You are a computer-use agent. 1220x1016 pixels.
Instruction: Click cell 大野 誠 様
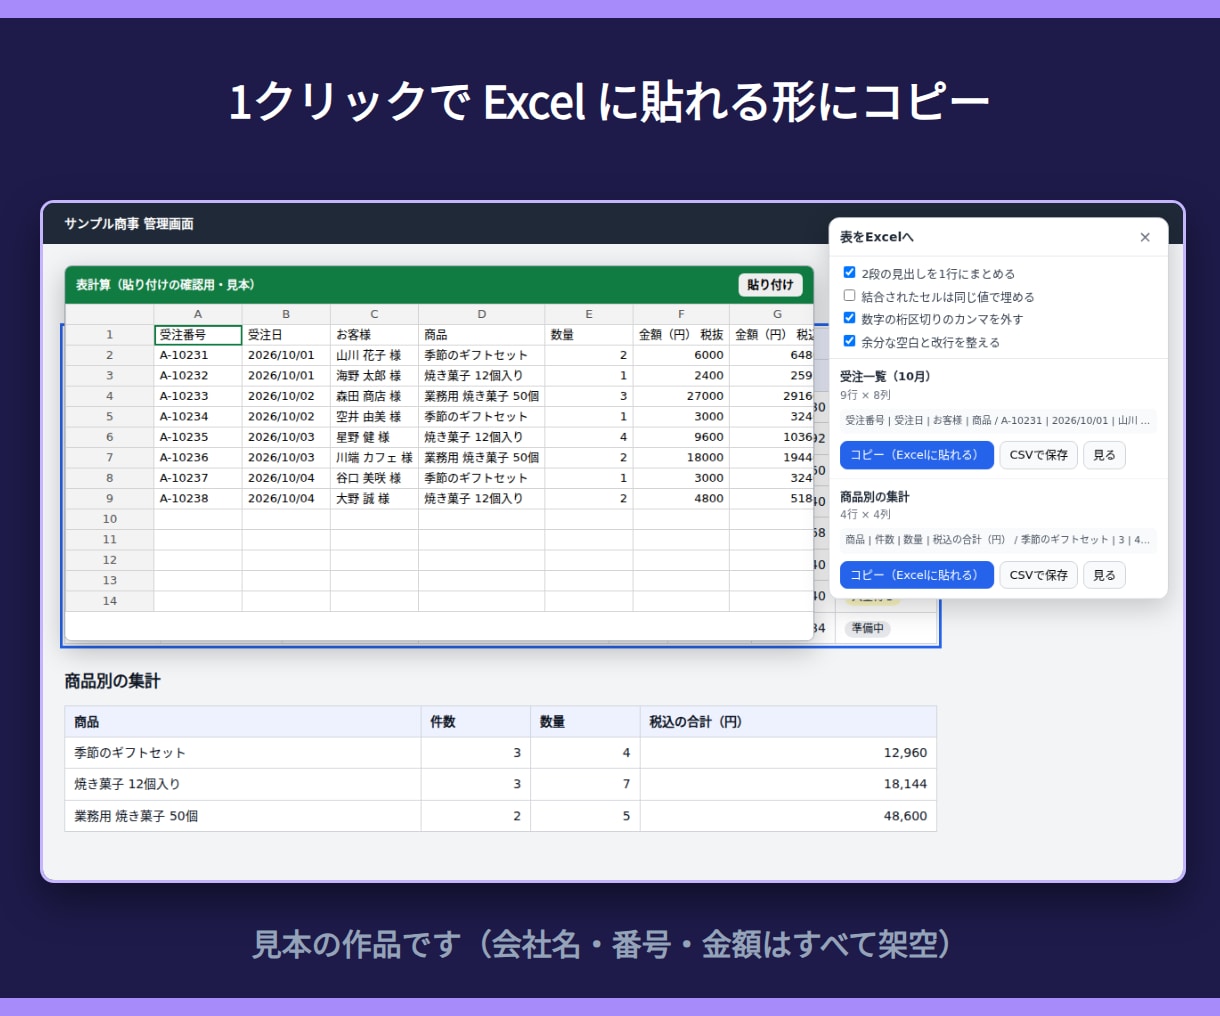click(x=374, y=499)
